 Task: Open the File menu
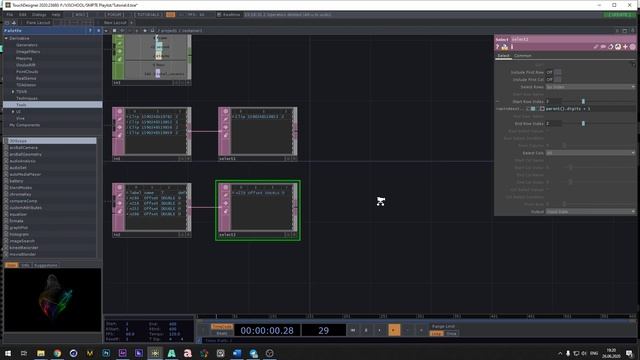(x=9, y=15)
